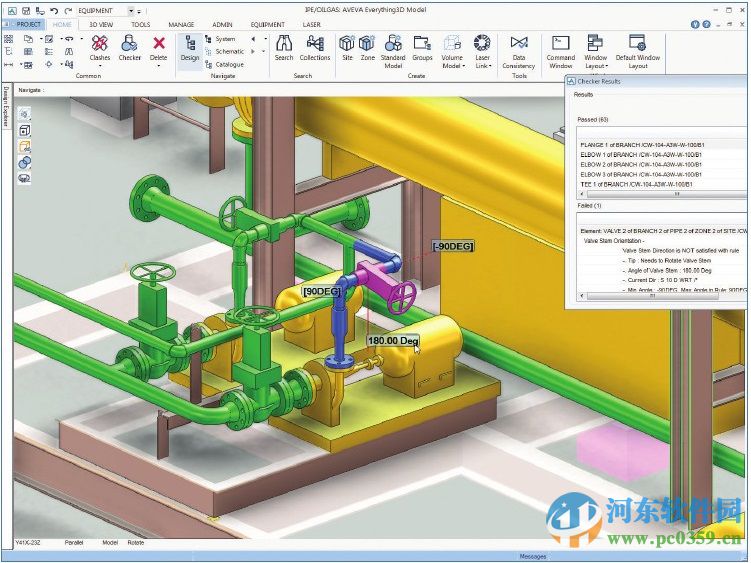
Task: Expand the EQUIPMENT combo box dropdown
Action: pyautogui.click(x=131, y=11)
